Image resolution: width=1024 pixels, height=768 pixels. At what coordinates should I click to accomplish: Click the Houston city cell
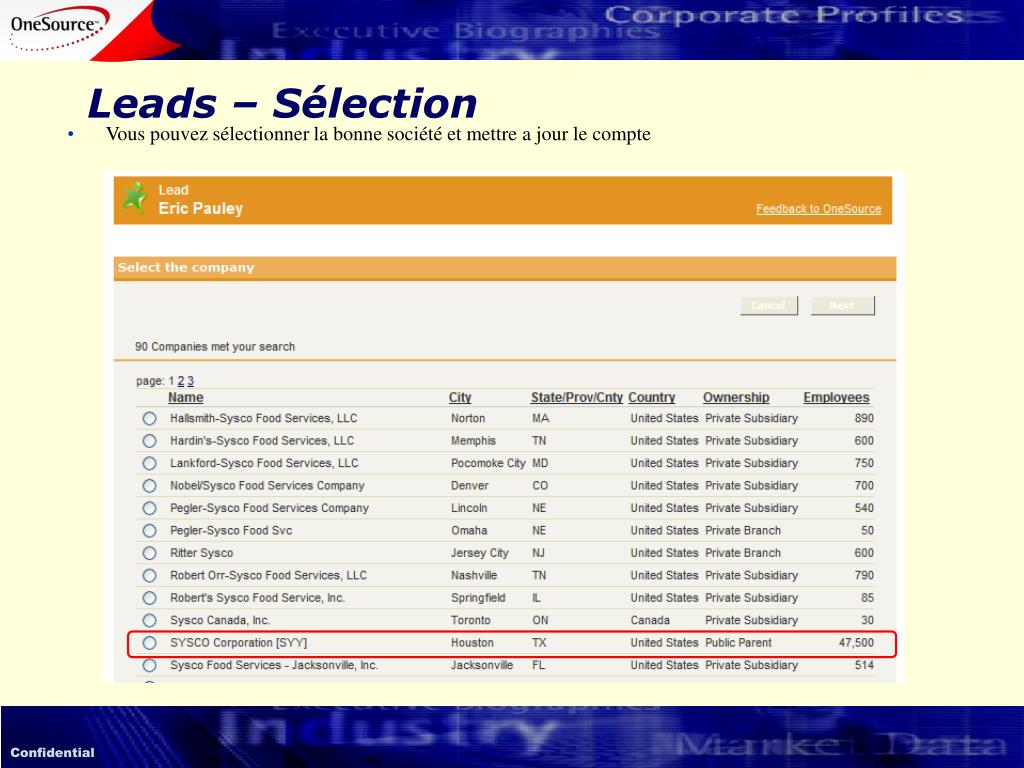point(472,643)
